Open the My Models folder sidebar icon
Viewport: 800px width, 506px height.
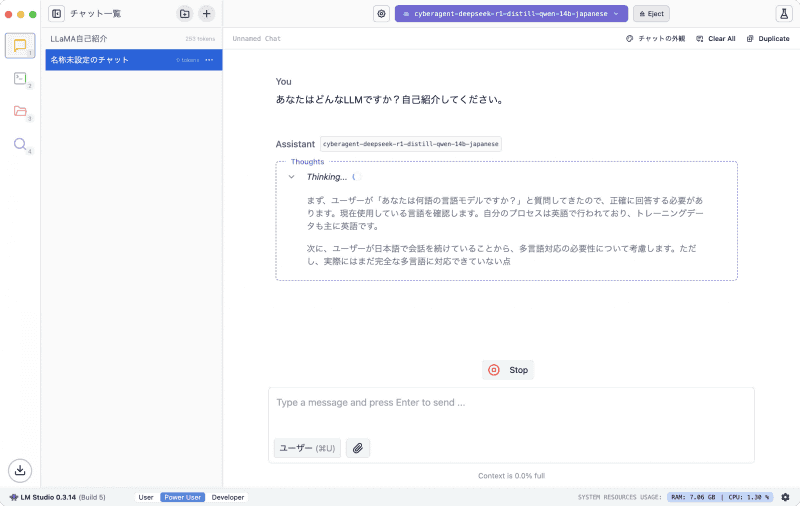tap(20, 111)
